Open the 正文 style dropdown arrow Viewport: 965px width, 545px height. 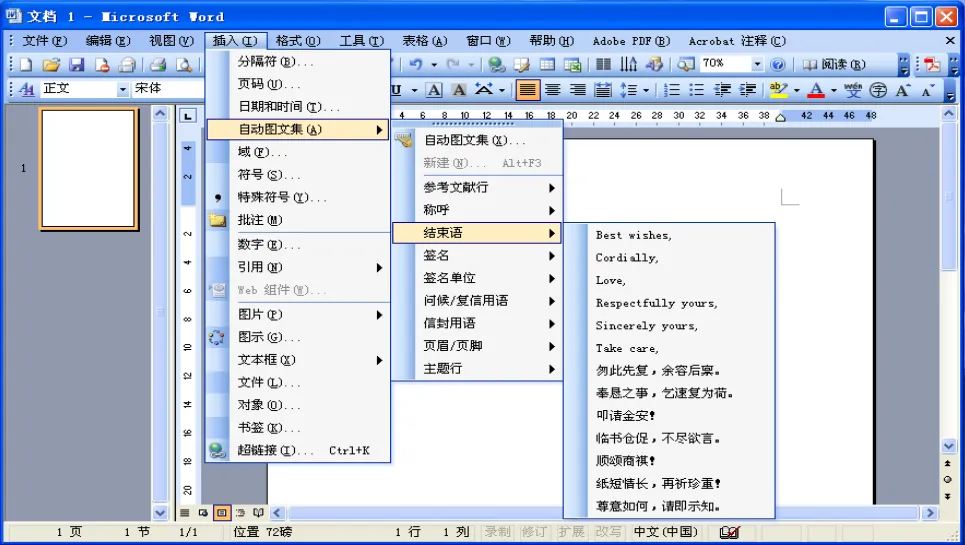[122, 89]
